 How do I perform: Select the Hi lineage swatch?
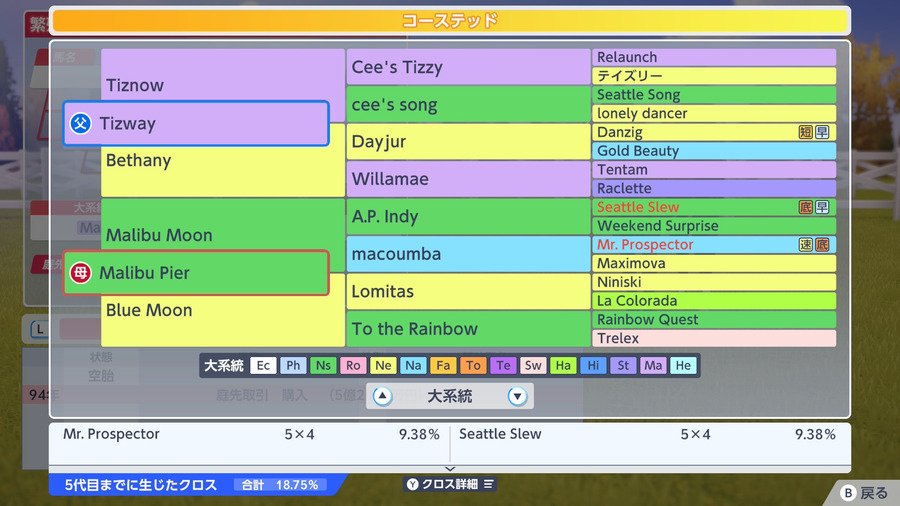click(593, 365)
